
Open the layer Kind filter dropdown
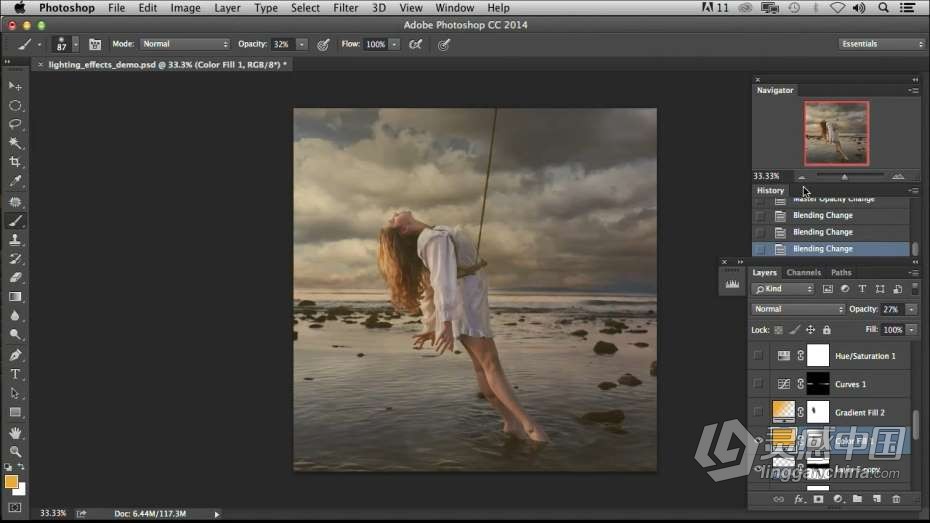pos(783,289)
